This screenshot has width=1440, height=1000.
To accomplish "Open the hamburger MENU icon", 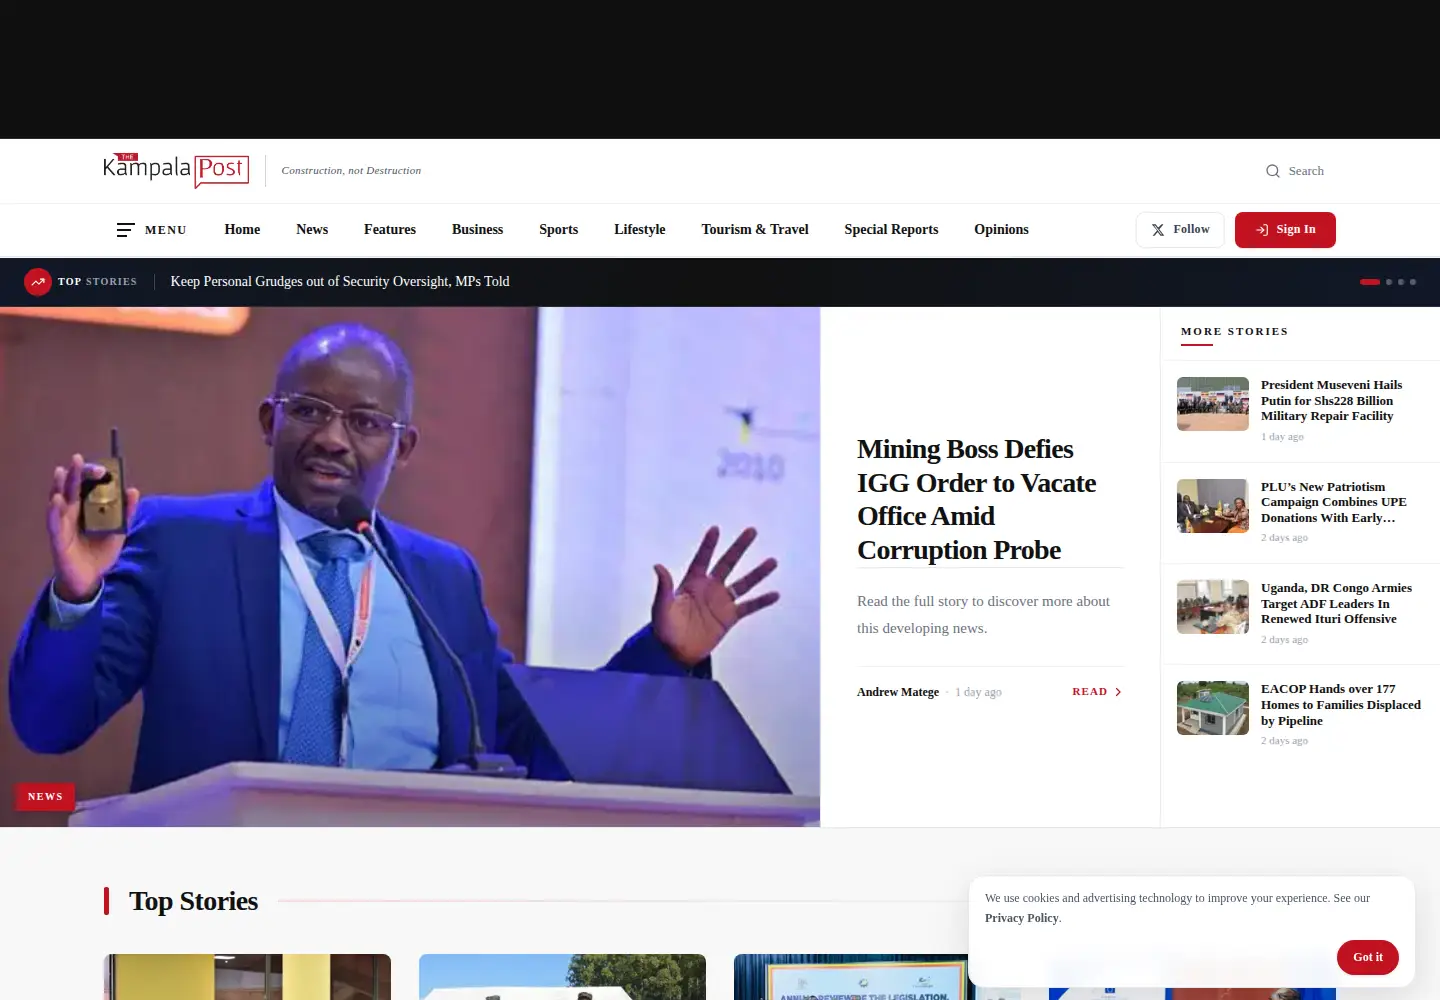I will click(125, 230).
